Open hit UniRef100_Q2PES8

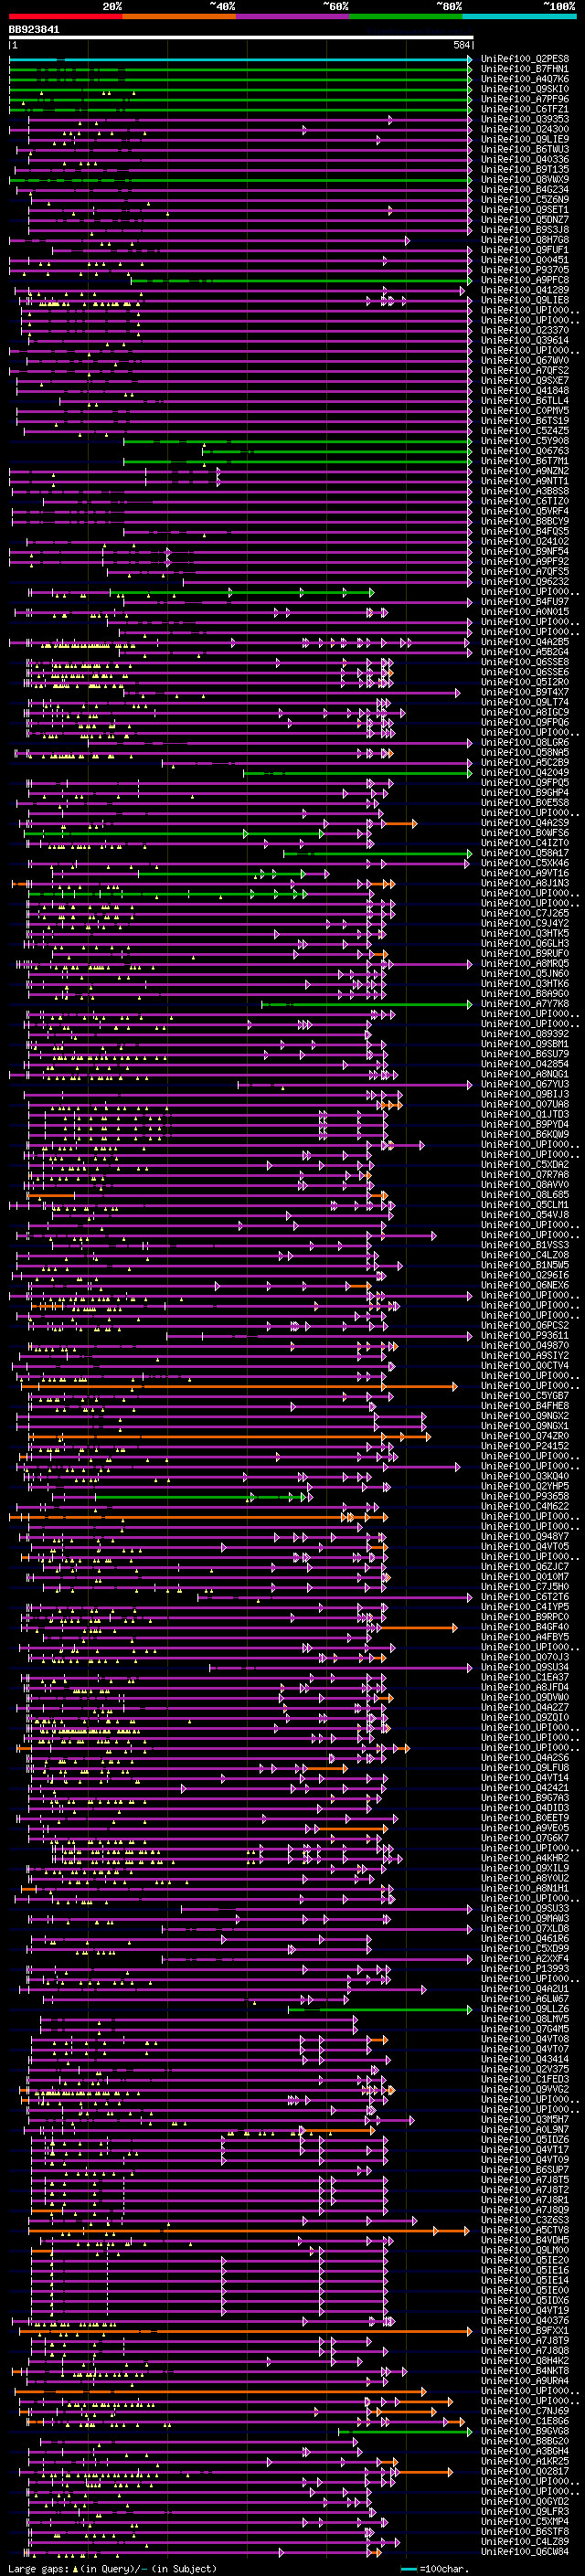point(525,59)
